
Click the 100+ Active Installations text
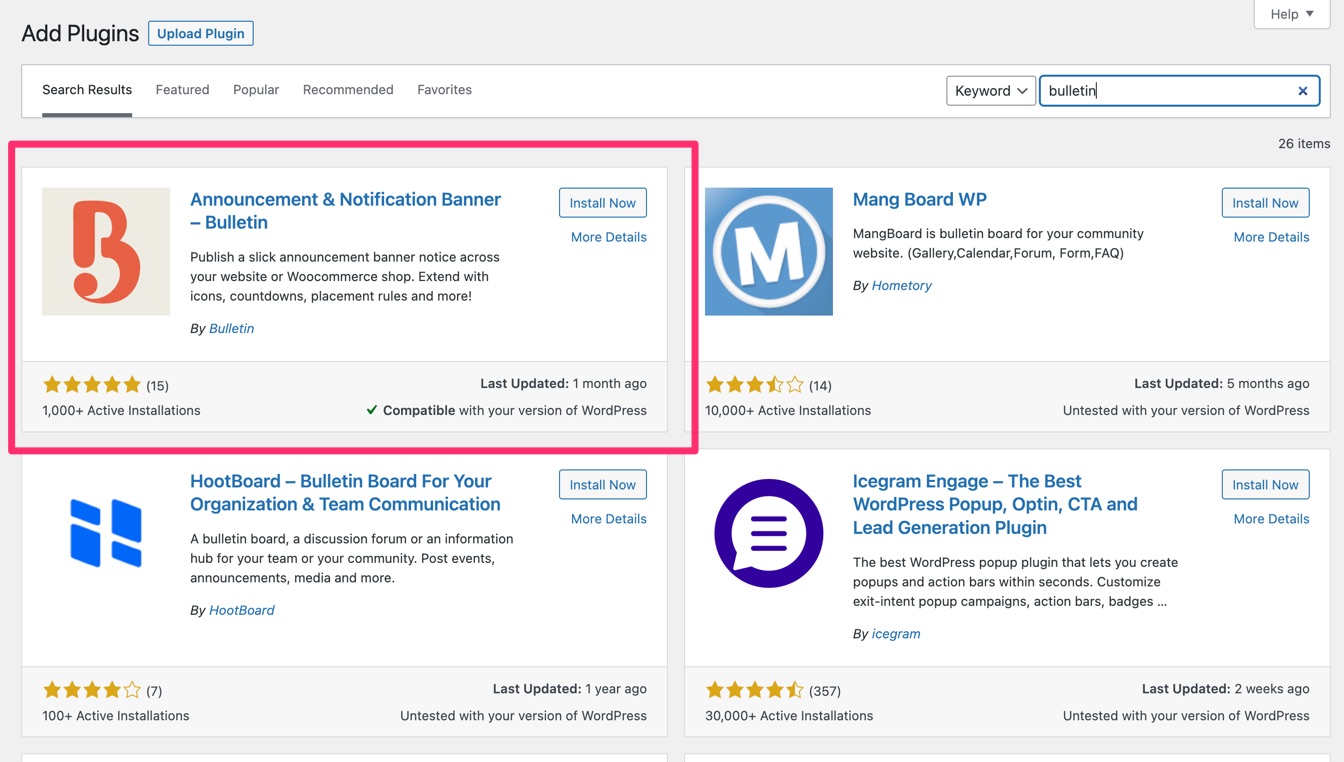tap(115, 716)
